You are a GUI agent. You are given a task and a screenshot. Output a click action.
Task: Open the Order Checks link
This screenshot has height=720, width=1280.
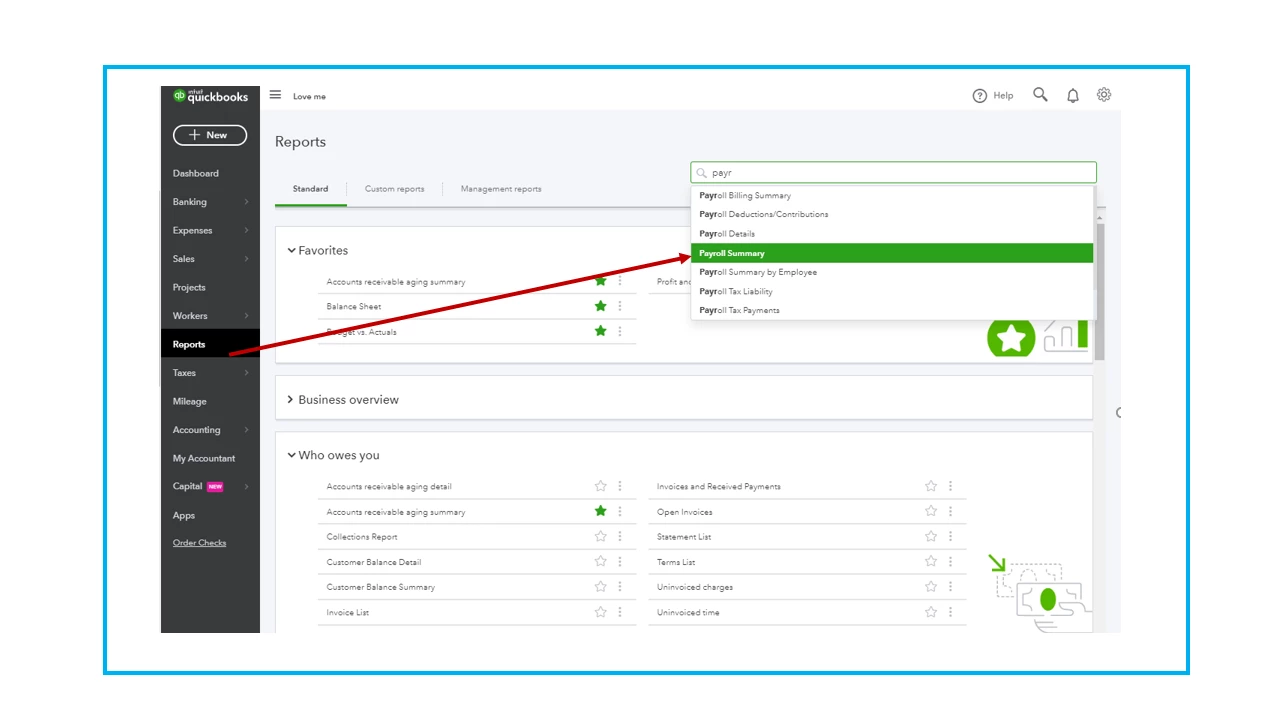pos(199,543)
